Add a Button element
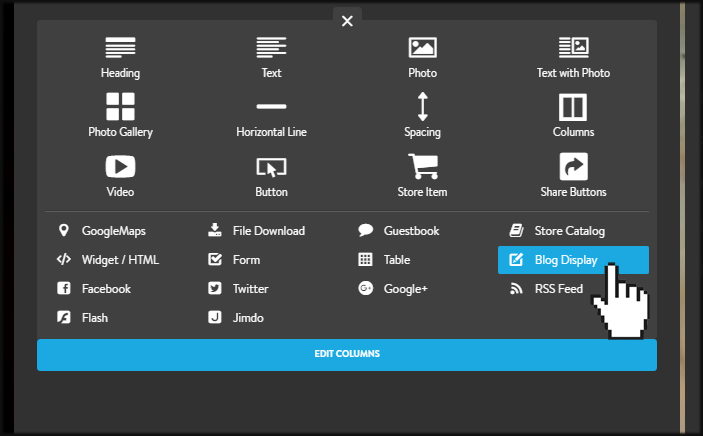The width and height of the screenshot is (703, 436). (x=271, y=177)
